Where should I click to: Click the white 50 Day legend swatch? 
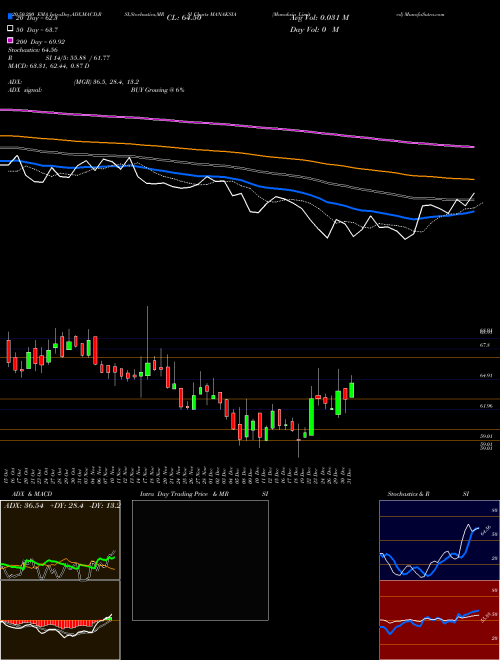pyautogui.click(x=10, y=29)
